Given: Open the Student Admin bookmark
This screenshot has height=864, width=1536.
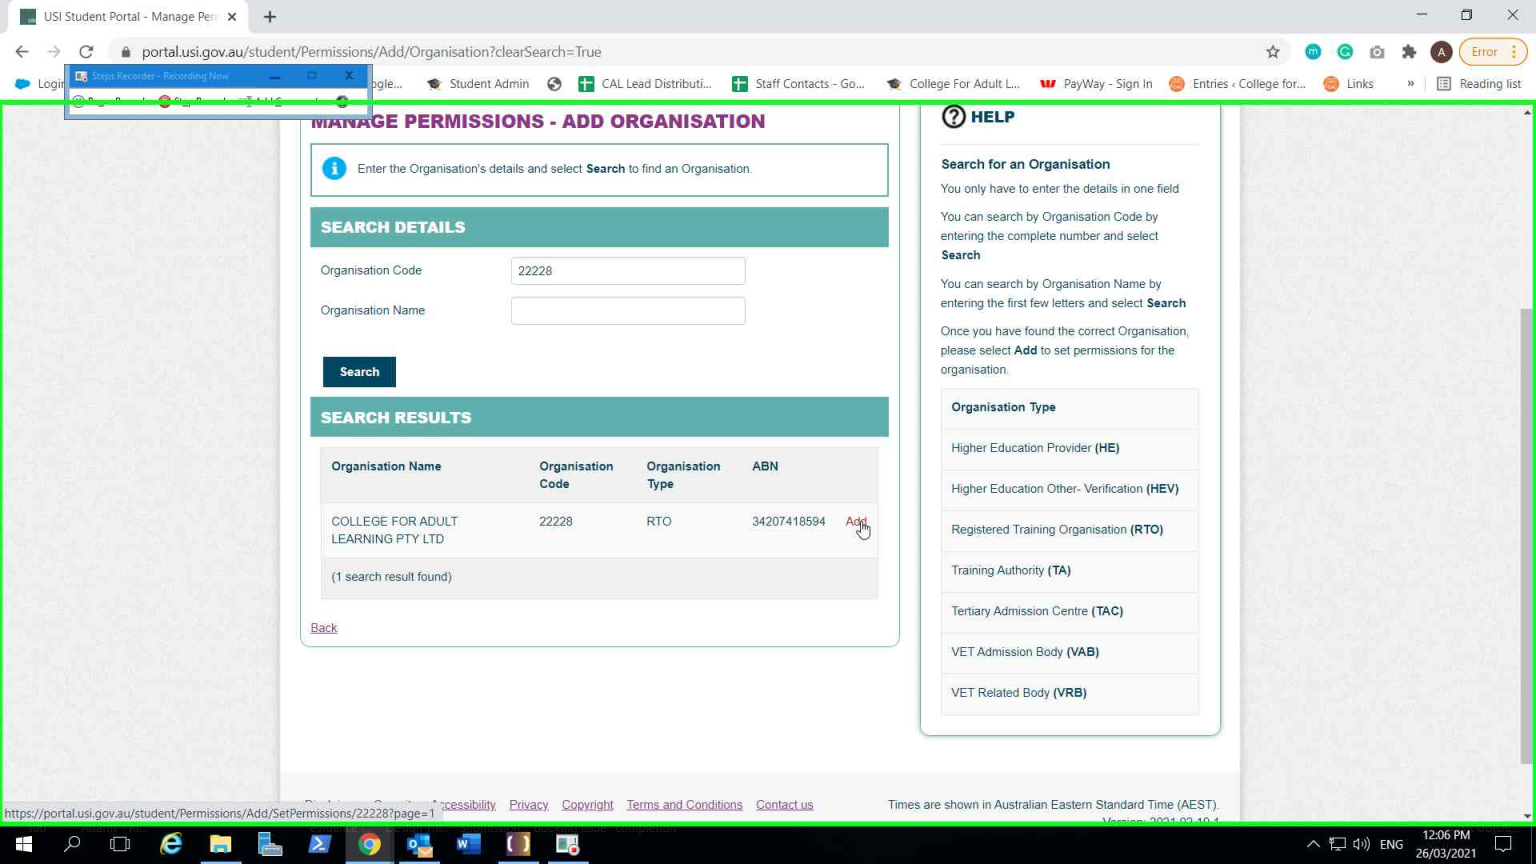Looking at the screenshot, I should 478,84.
